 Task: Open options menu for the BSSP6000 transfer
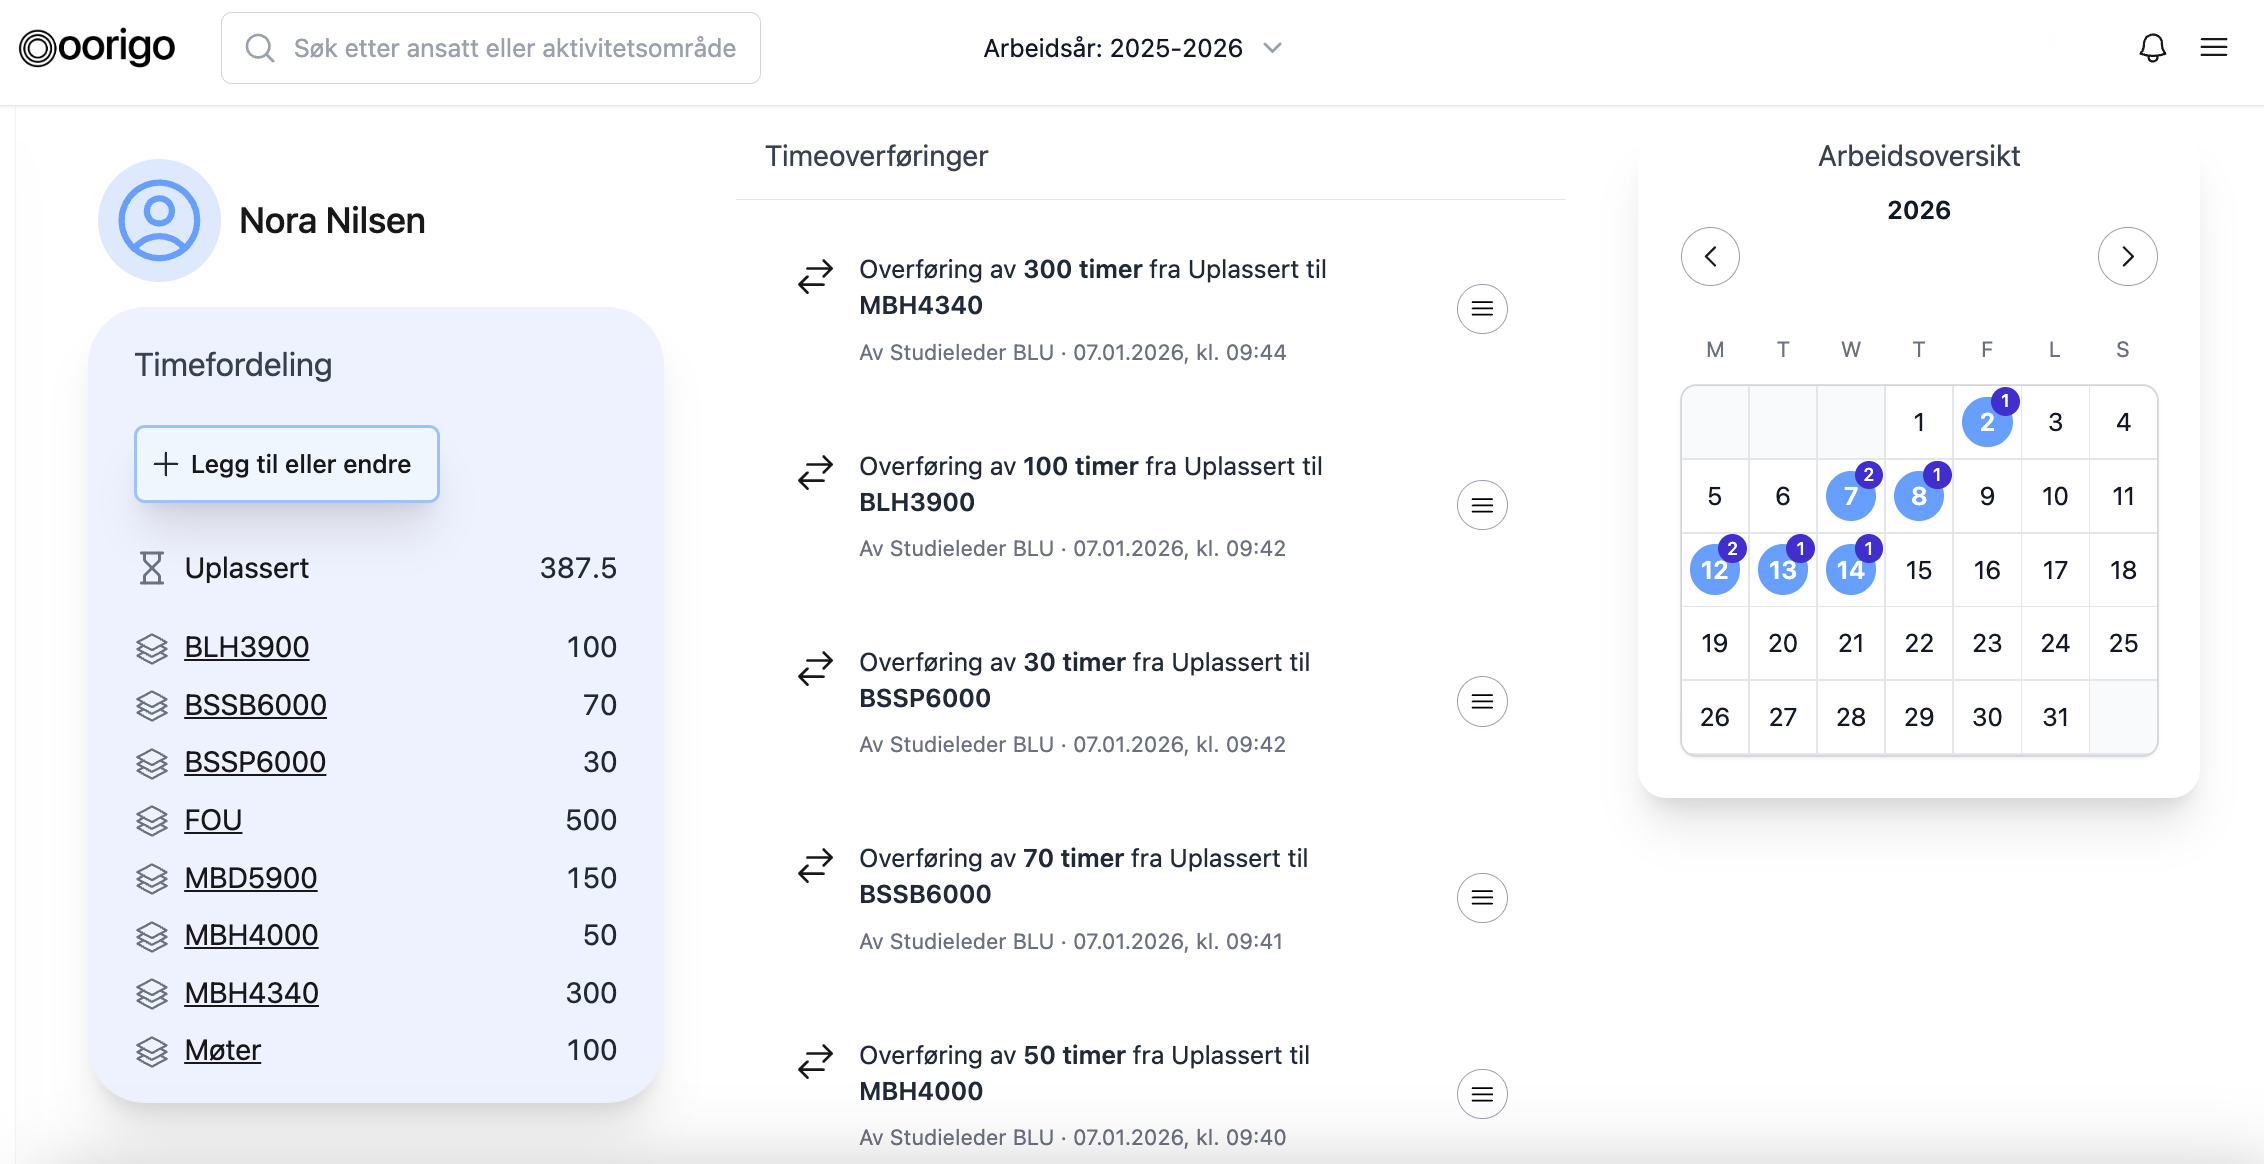pyautogui.click(x=1481, y=701)
